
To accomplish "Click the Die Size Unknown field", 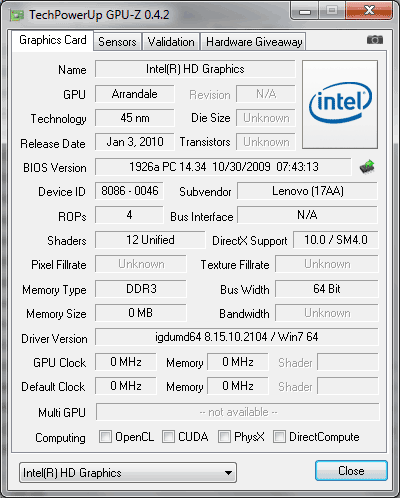I will [266, 118].
